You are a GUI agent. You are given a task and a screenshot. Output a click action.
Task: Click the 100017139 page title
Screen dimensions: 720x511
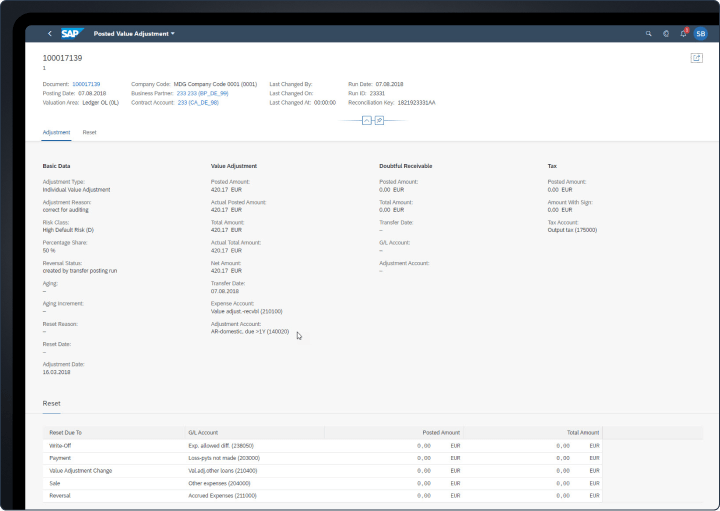tap(62, 58)
